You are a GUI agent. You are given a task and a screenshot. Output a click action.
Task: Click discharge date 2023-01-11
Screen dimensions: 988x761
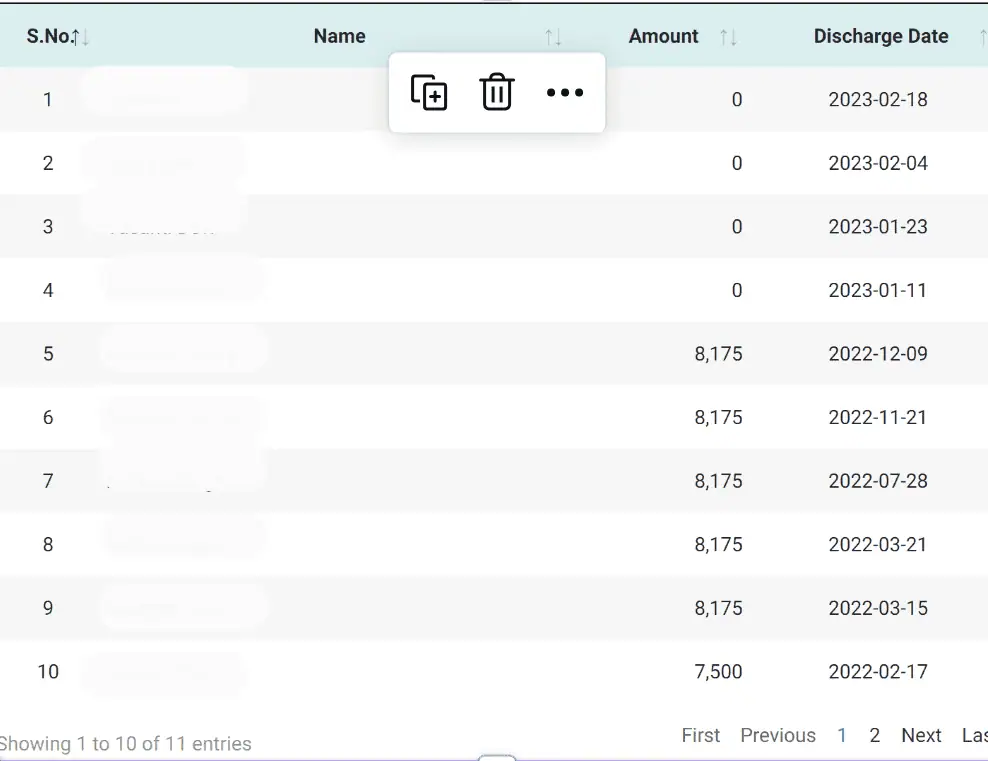click(878, 290)
